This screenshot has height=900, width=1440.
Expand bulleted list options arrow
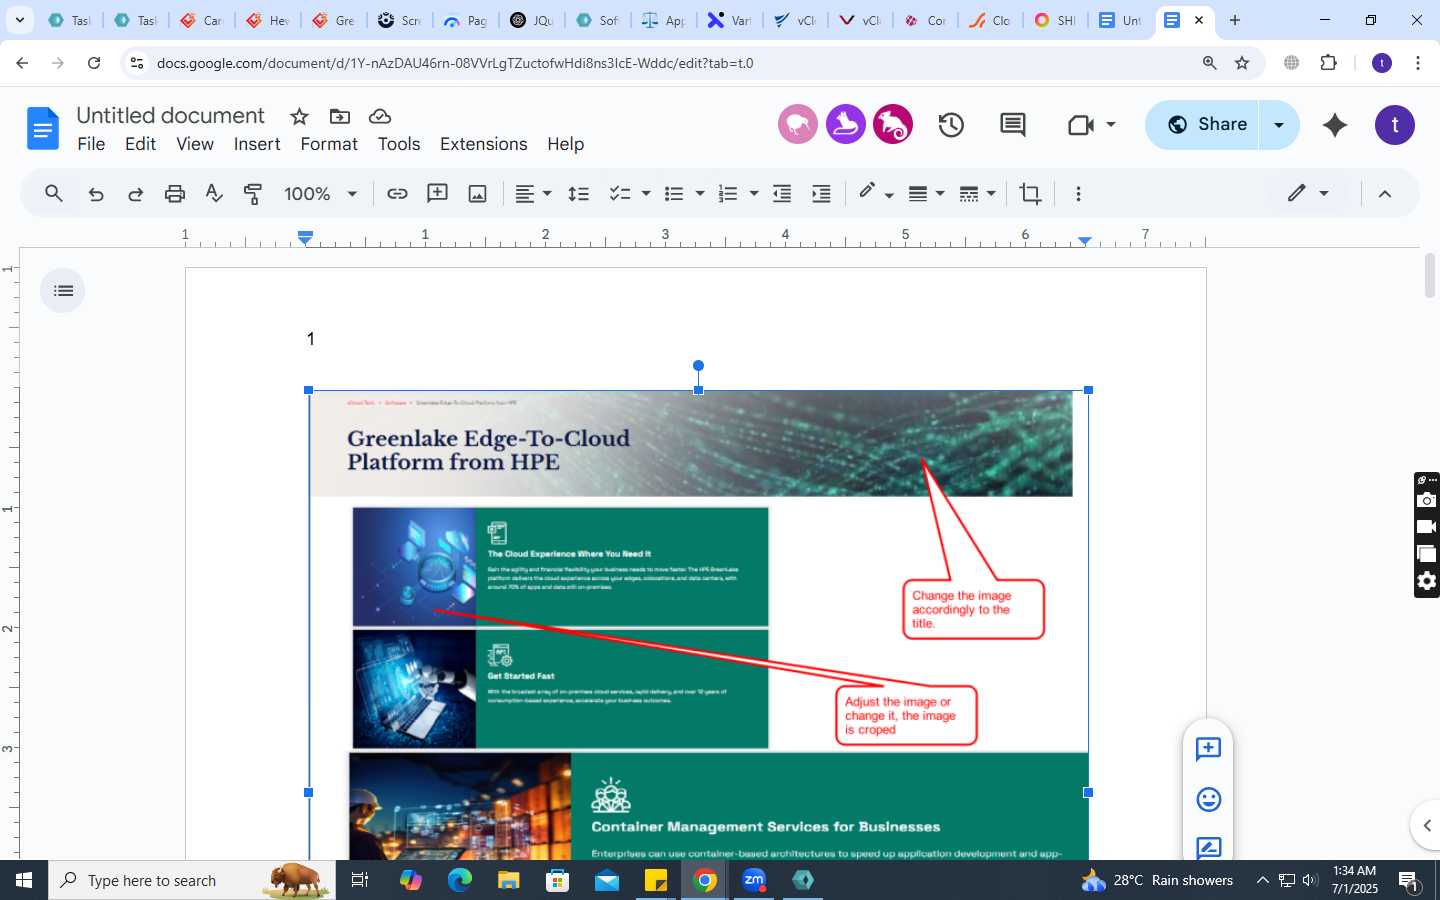[700, 194]
